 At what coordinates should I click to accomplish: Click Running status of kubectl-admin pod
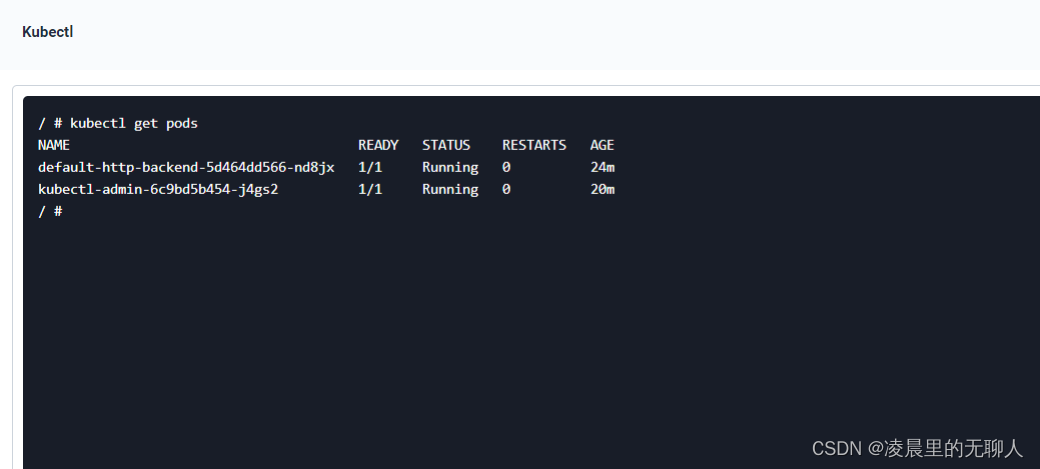click(450, 190)
